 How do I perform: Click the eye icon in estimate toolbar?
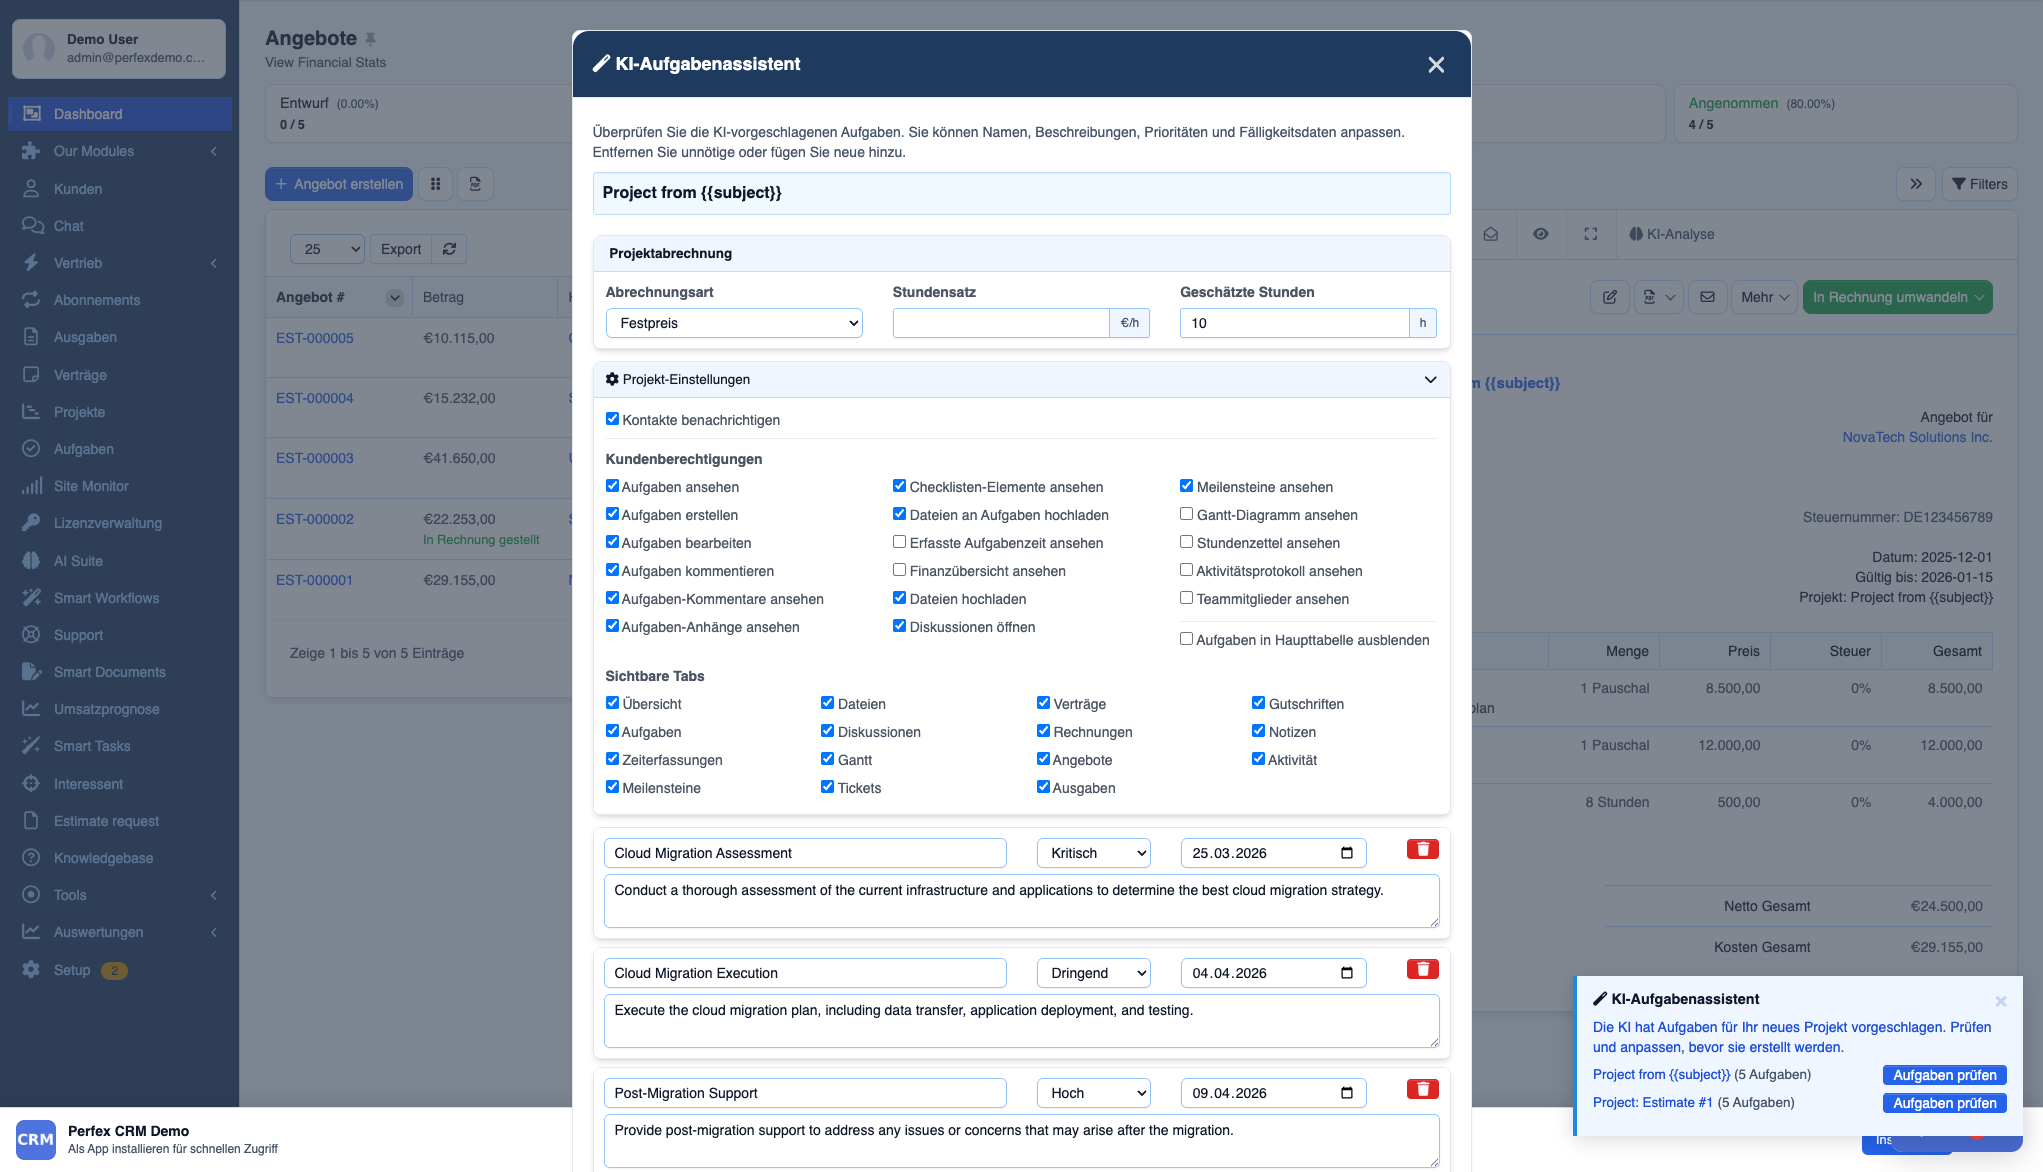pos(1540,234)
